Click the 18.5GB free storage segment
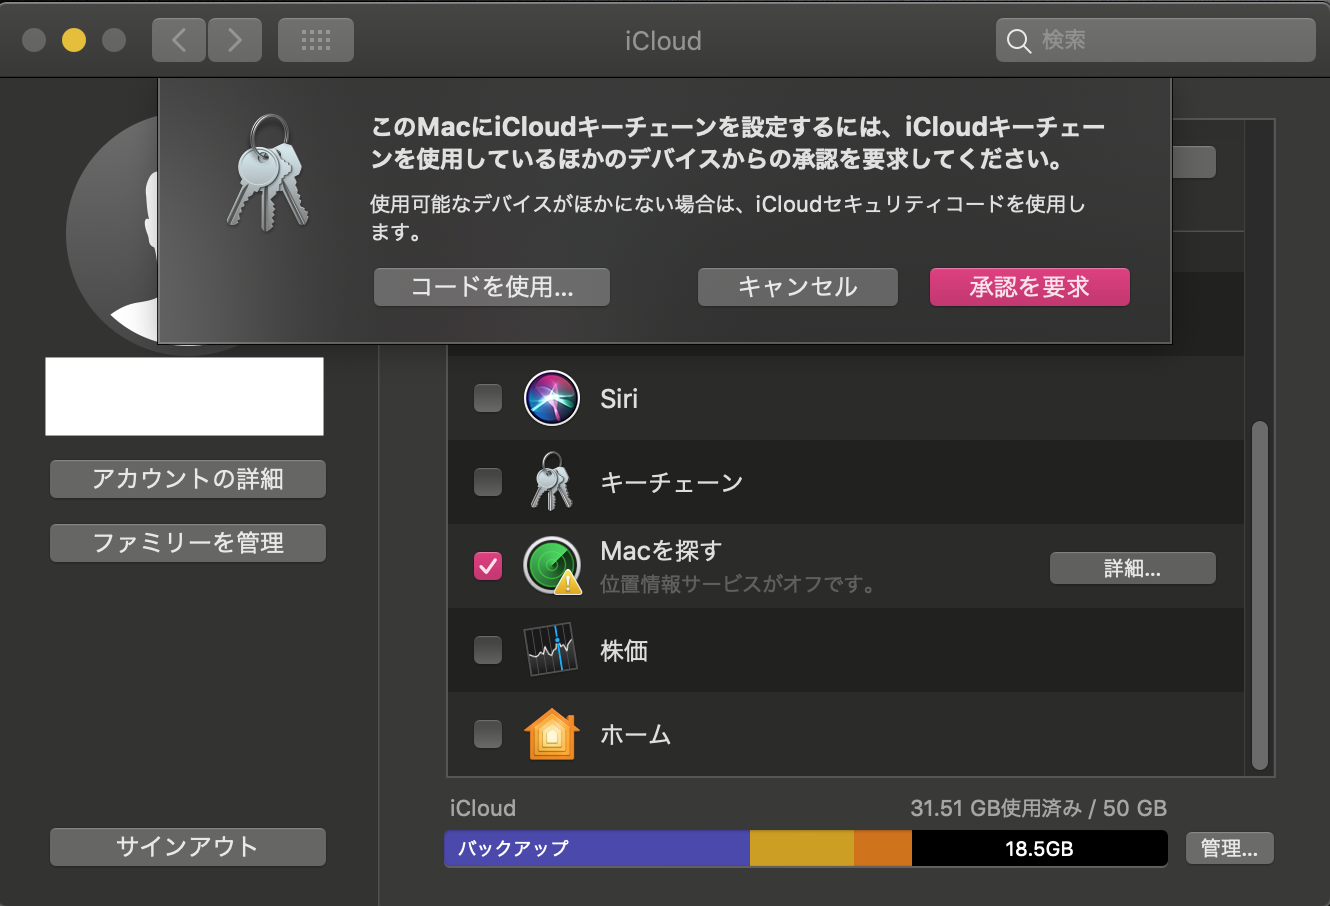 [x=1039, y=848]
